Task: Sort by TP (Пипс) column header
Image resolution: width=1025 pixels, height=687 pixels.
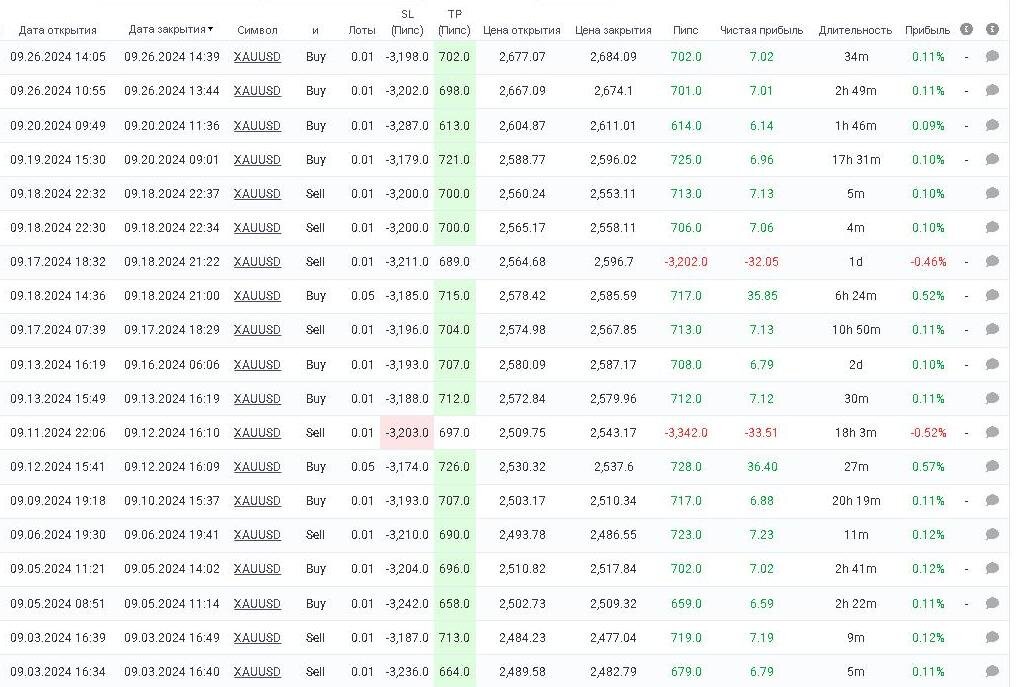Action: [454, 22]
